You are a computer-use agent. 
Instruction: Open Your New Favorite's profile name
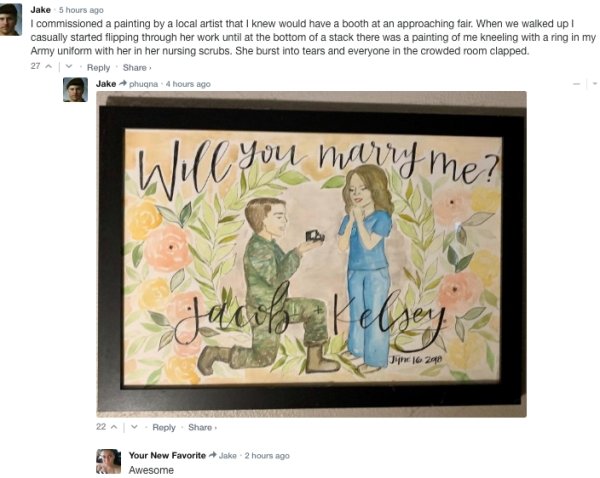[167, 455]
